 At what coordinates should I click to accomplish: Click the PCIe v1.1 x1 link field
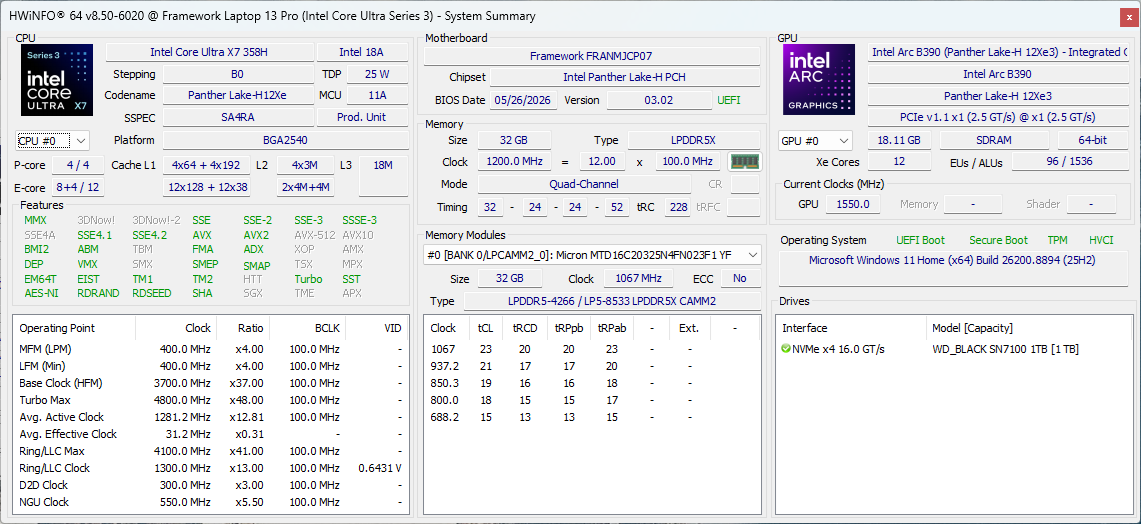[x=997, y=117]
